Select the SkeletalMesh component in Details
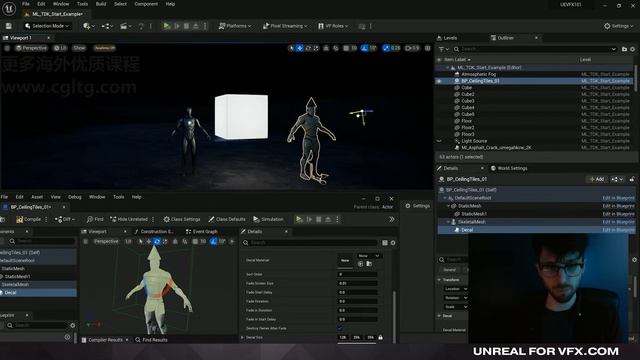The height and width of the screenshot is (360, 640). click(472, 222)
